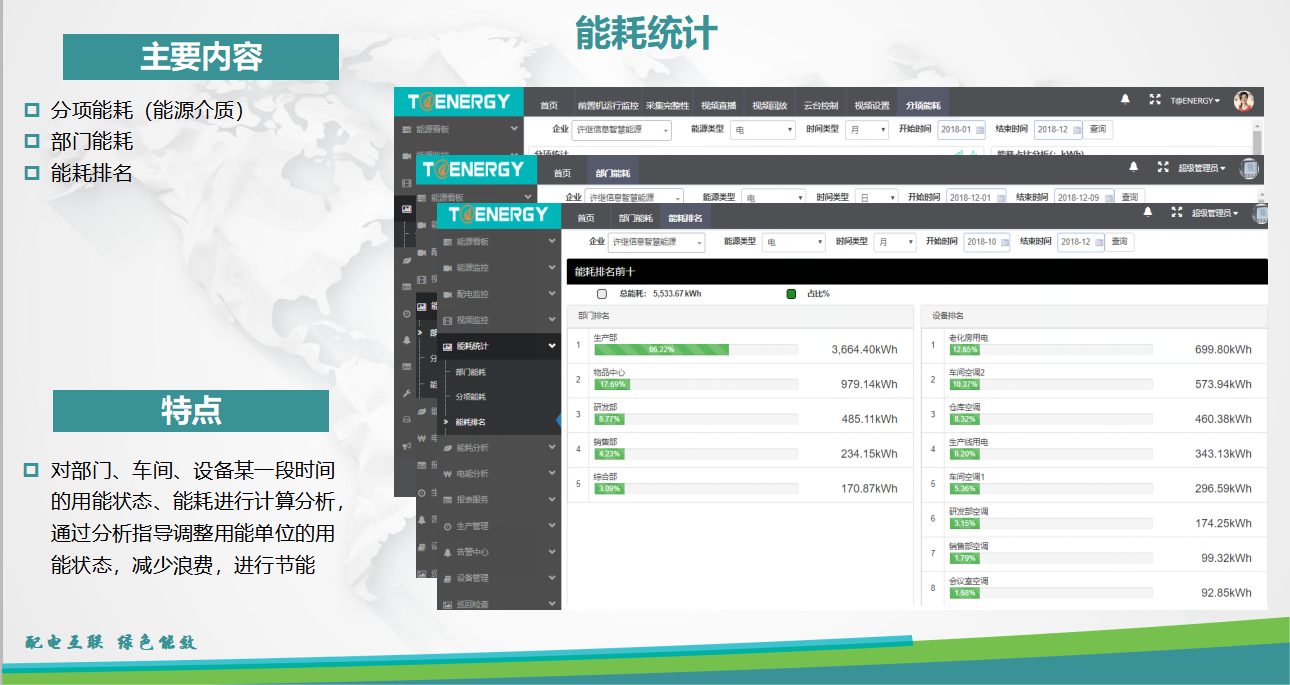The image size is (1290, 685).
Task: Click the notification bell in 能耗排名 window header
Action: tap(1148, 212)
